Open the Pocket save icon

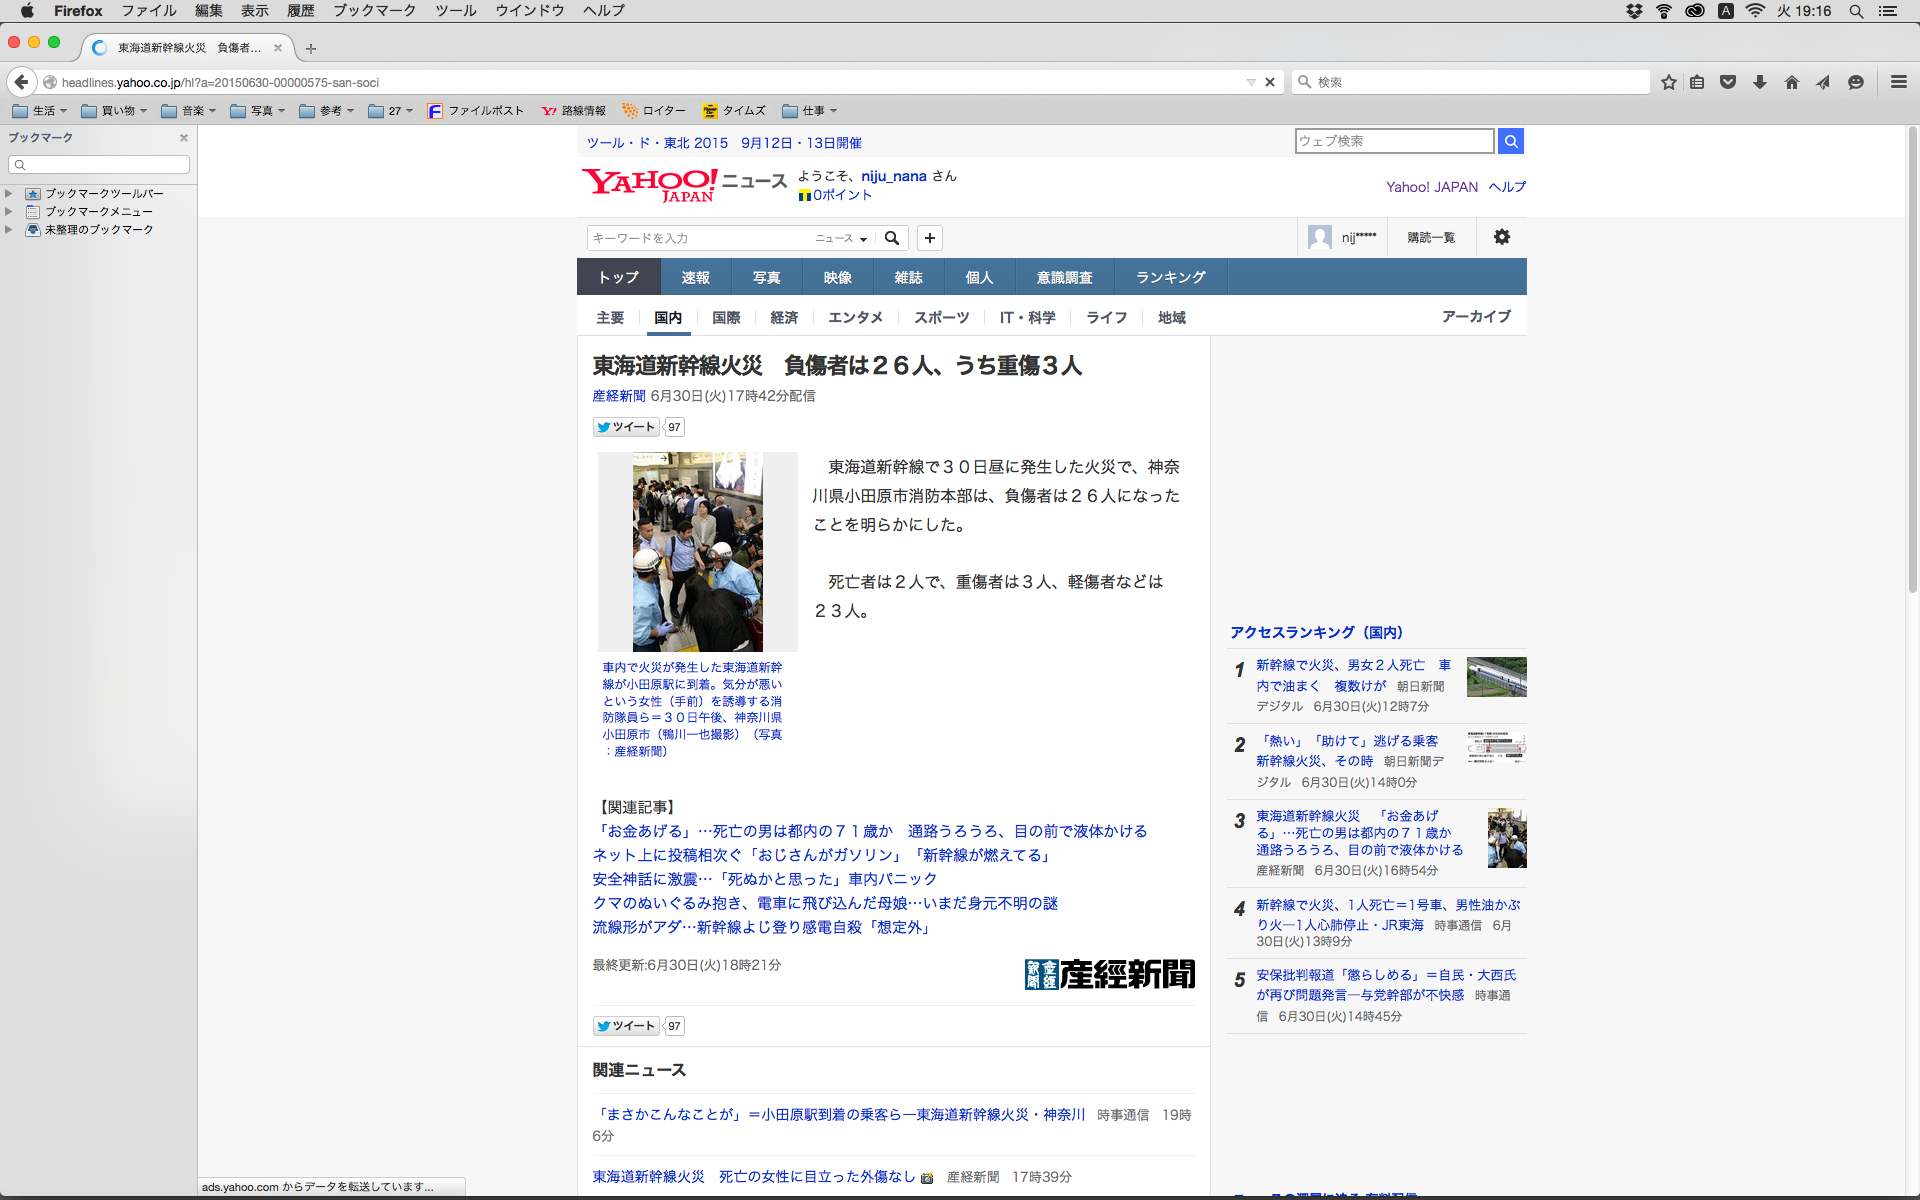[x=1728, y=82]
